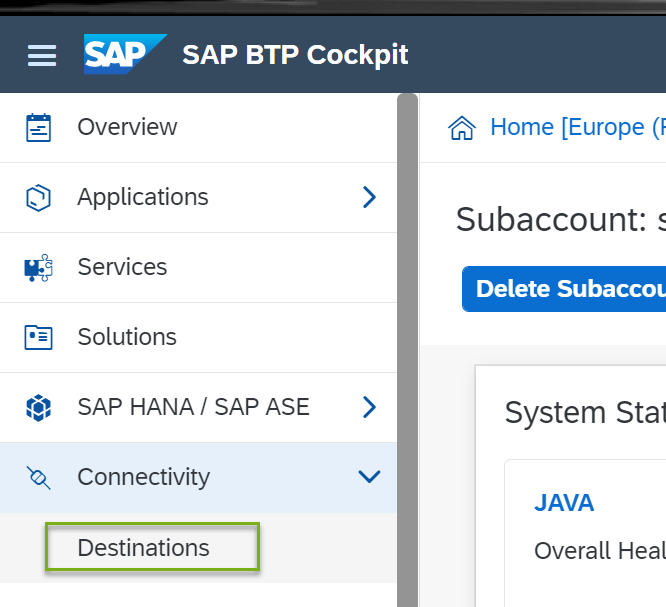Click the Applications cube icon
Screen dimensions: 666x607
38,198
